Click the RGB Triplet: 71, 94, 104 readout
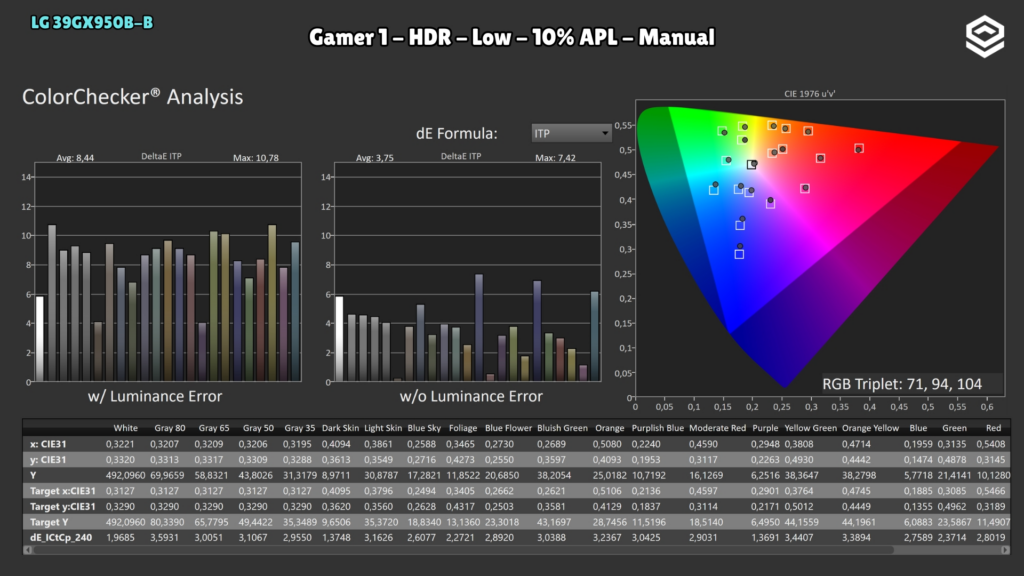The image size is (1024, 576). coord(902,383)
